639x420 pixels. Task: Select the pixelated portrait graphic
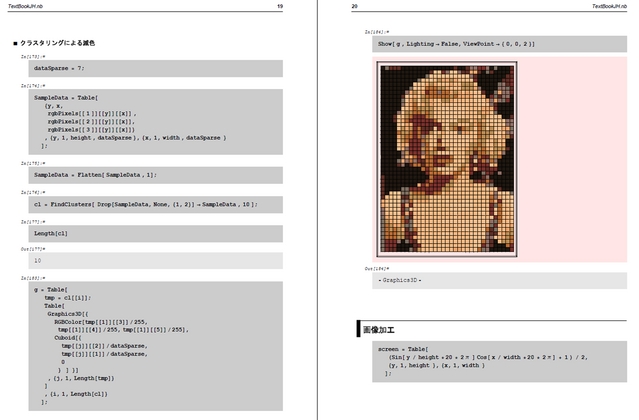pos(447,156)
